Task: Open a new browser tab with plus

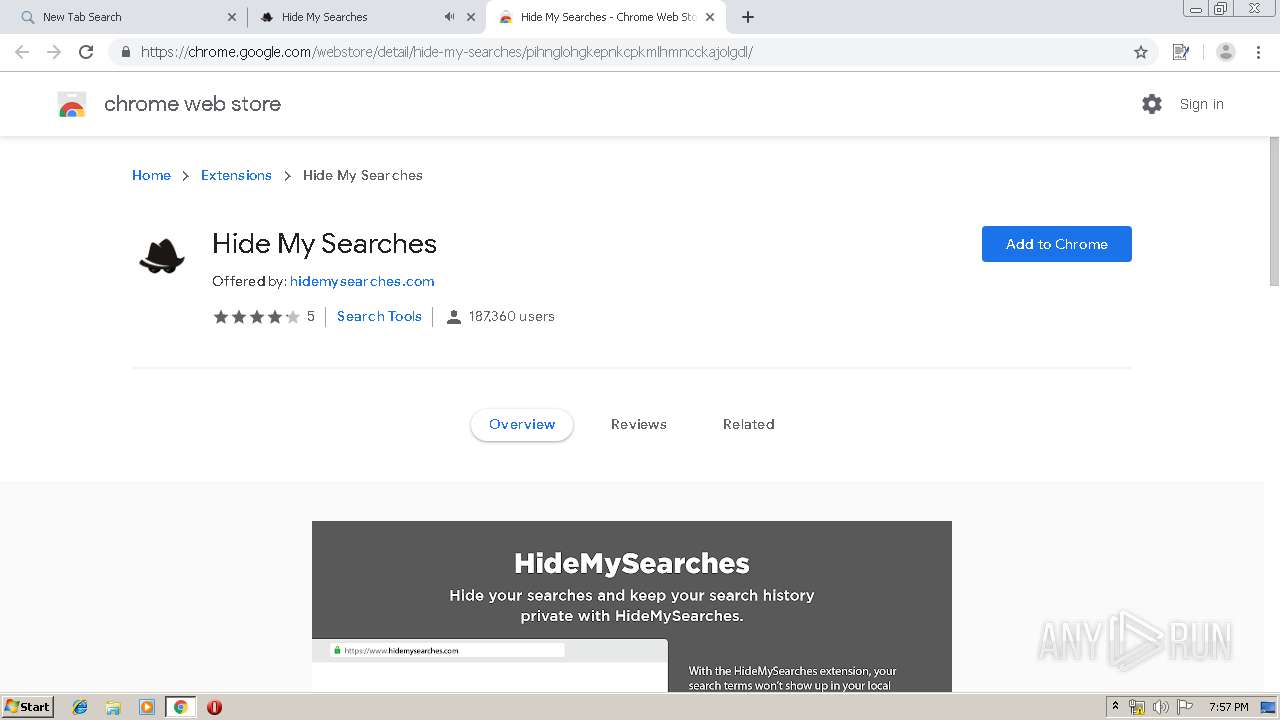Action: click(748, 17)
